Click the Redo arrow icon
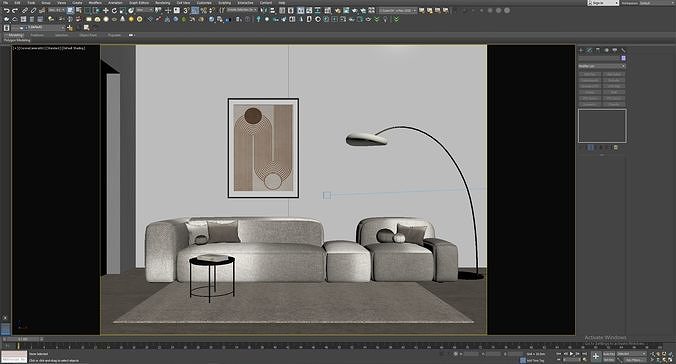676x364 pixels. pos(15,10)
